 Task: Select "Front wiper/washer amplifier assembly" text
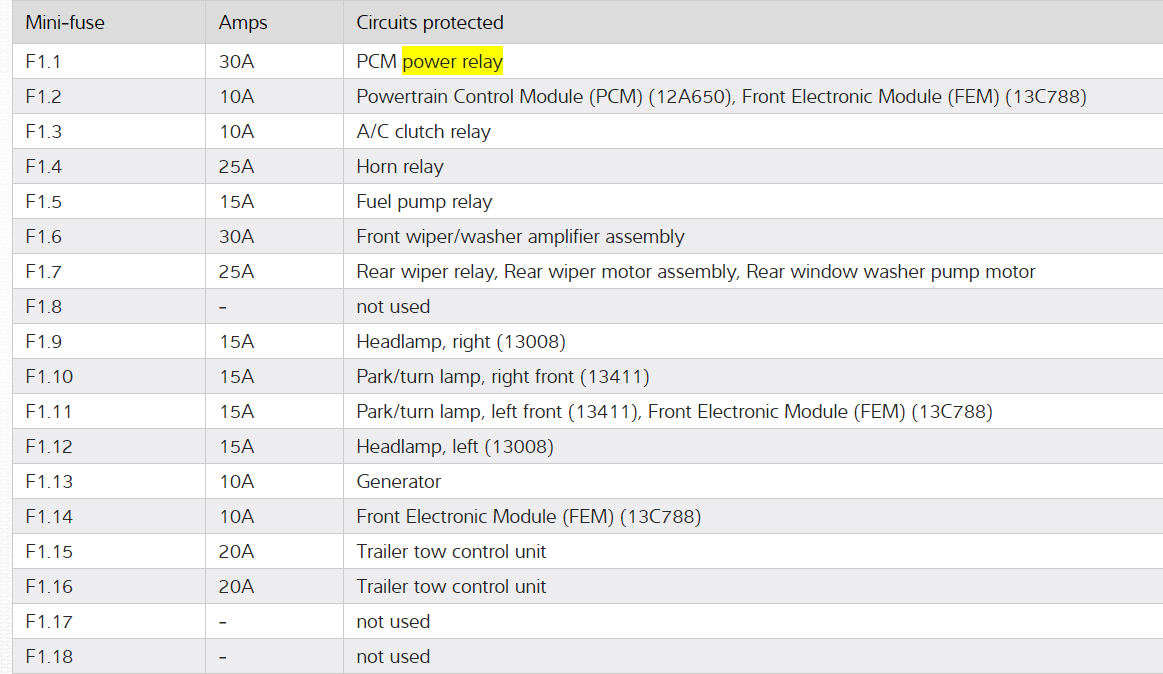[520, 237]
